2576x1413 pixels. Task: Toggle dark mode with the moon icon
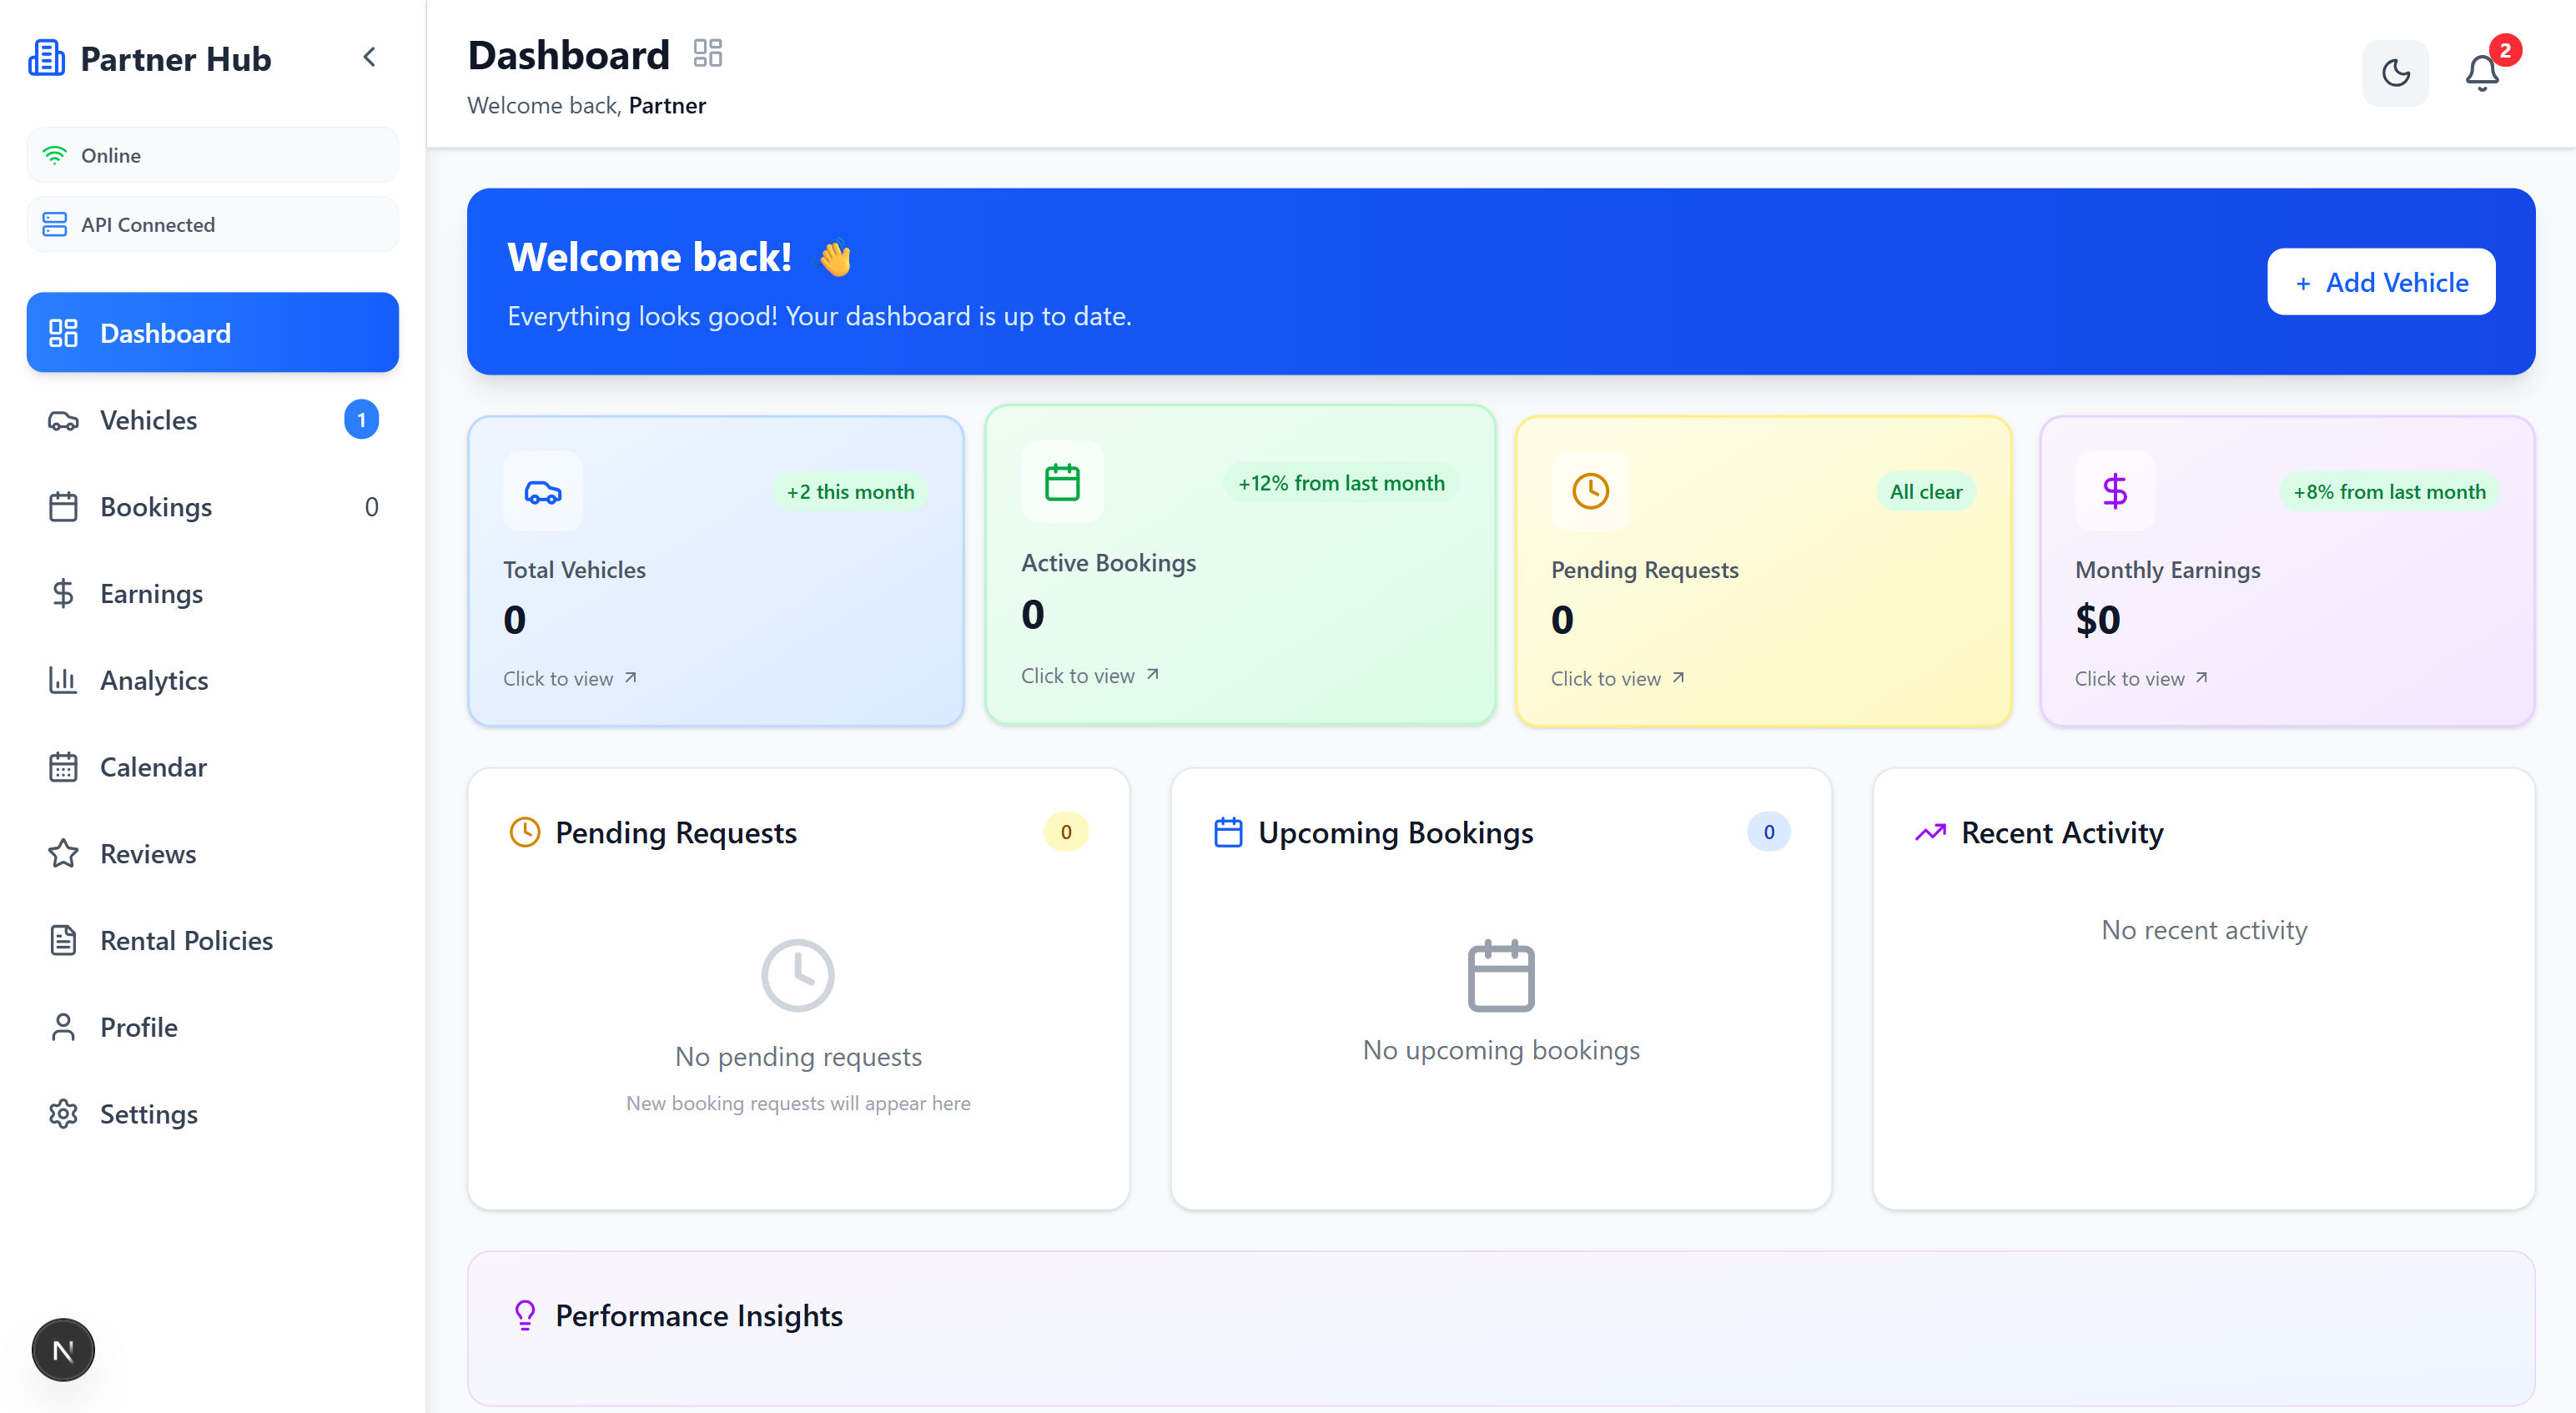click(x=2395, y=73)
